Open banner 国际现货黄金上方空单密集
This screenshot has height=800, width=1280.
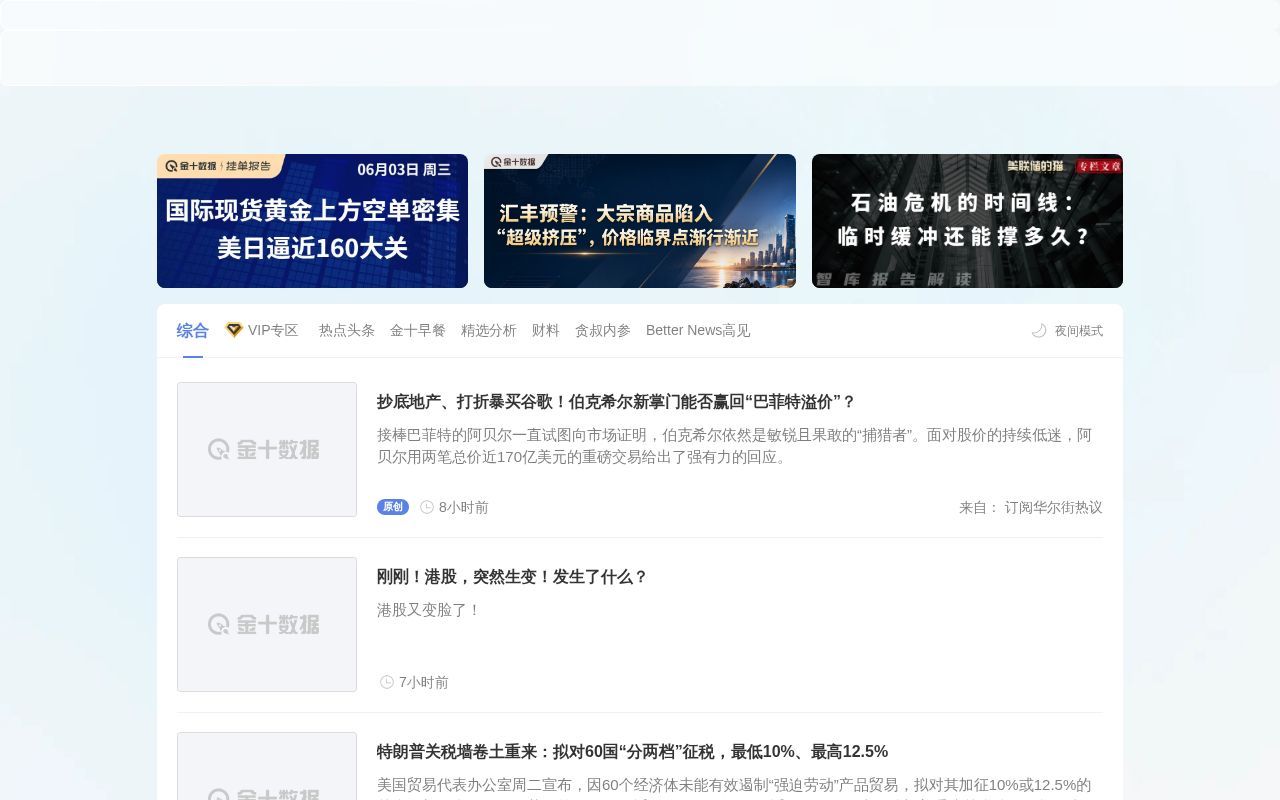coord(312,221)
